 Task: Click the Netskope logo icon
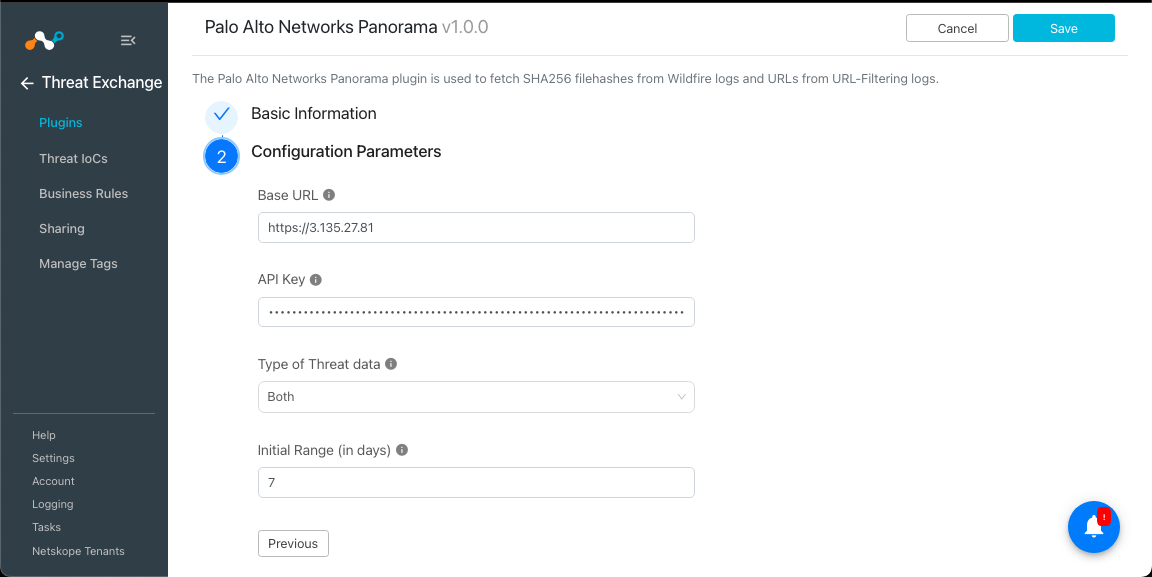pos(44,40)
